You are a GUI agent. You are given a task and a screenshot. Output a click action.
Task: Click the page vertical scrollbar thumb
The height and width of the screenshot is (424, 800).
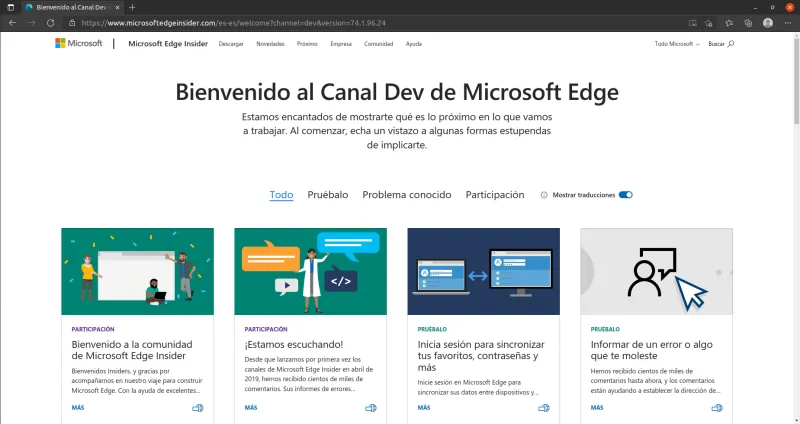pos(796,82)
